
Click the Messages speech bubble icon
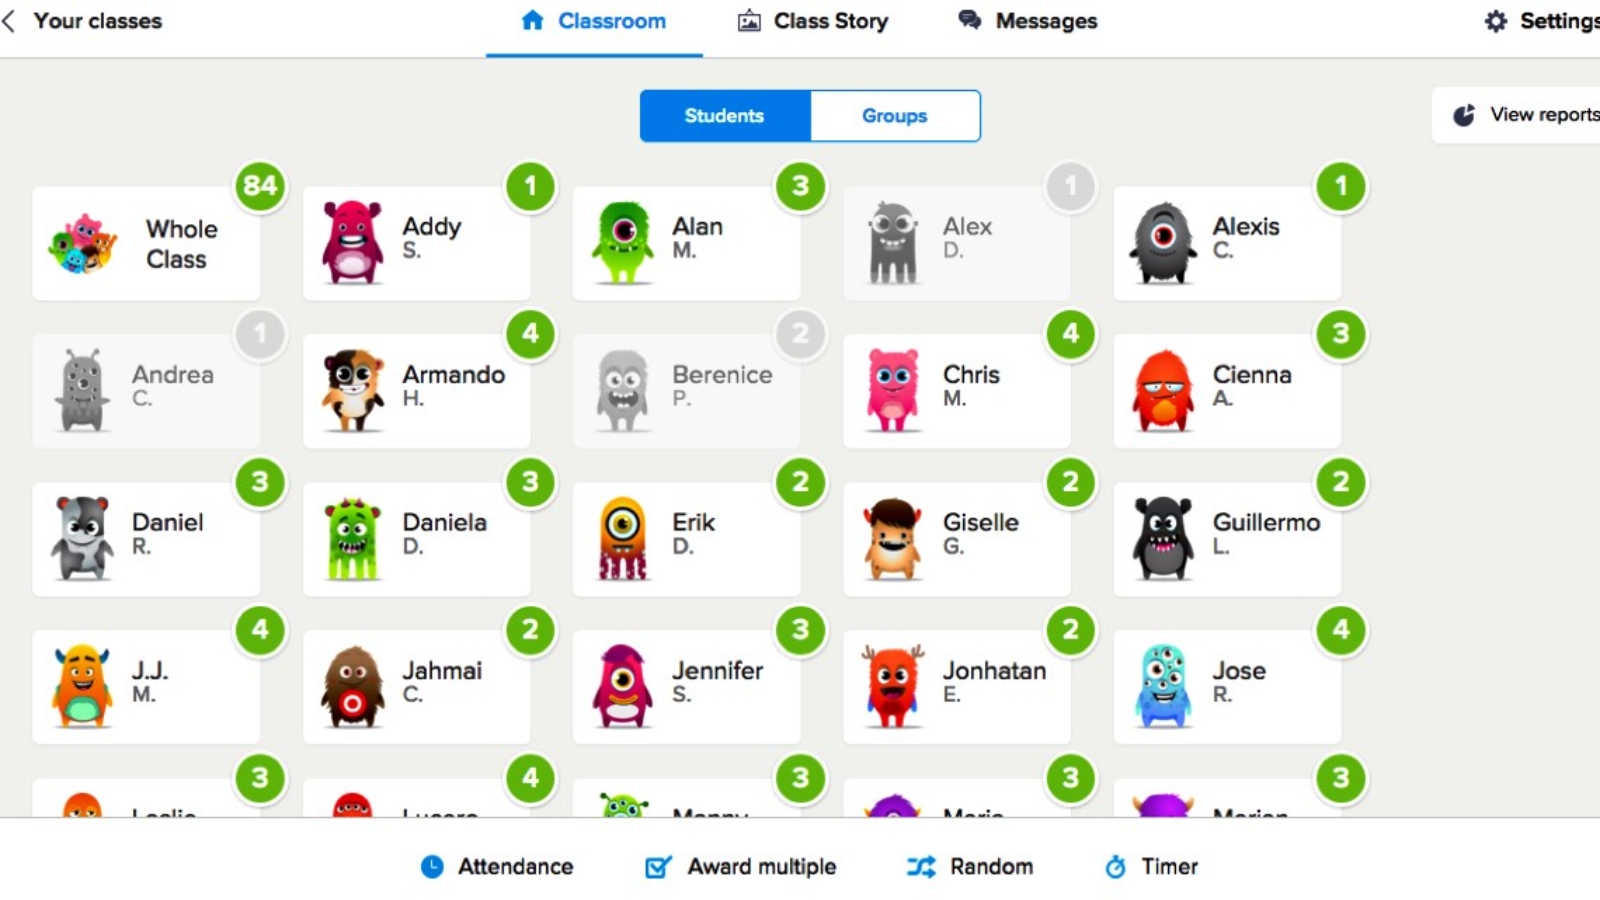(x=969, y=20)
